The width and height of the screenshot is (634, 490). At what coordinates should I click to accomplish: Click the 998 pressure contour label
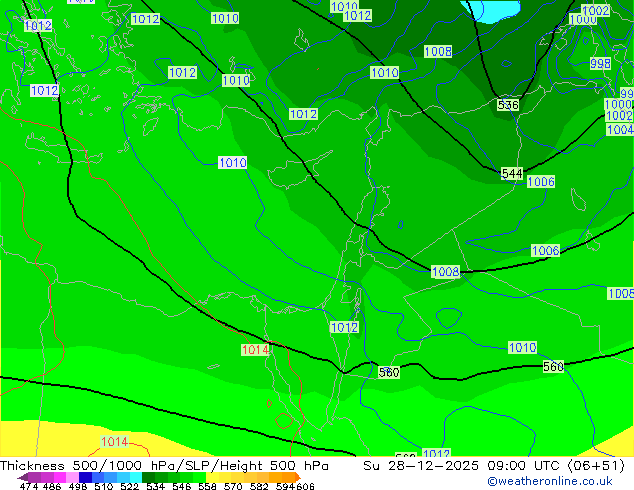(x=600, y=63)
